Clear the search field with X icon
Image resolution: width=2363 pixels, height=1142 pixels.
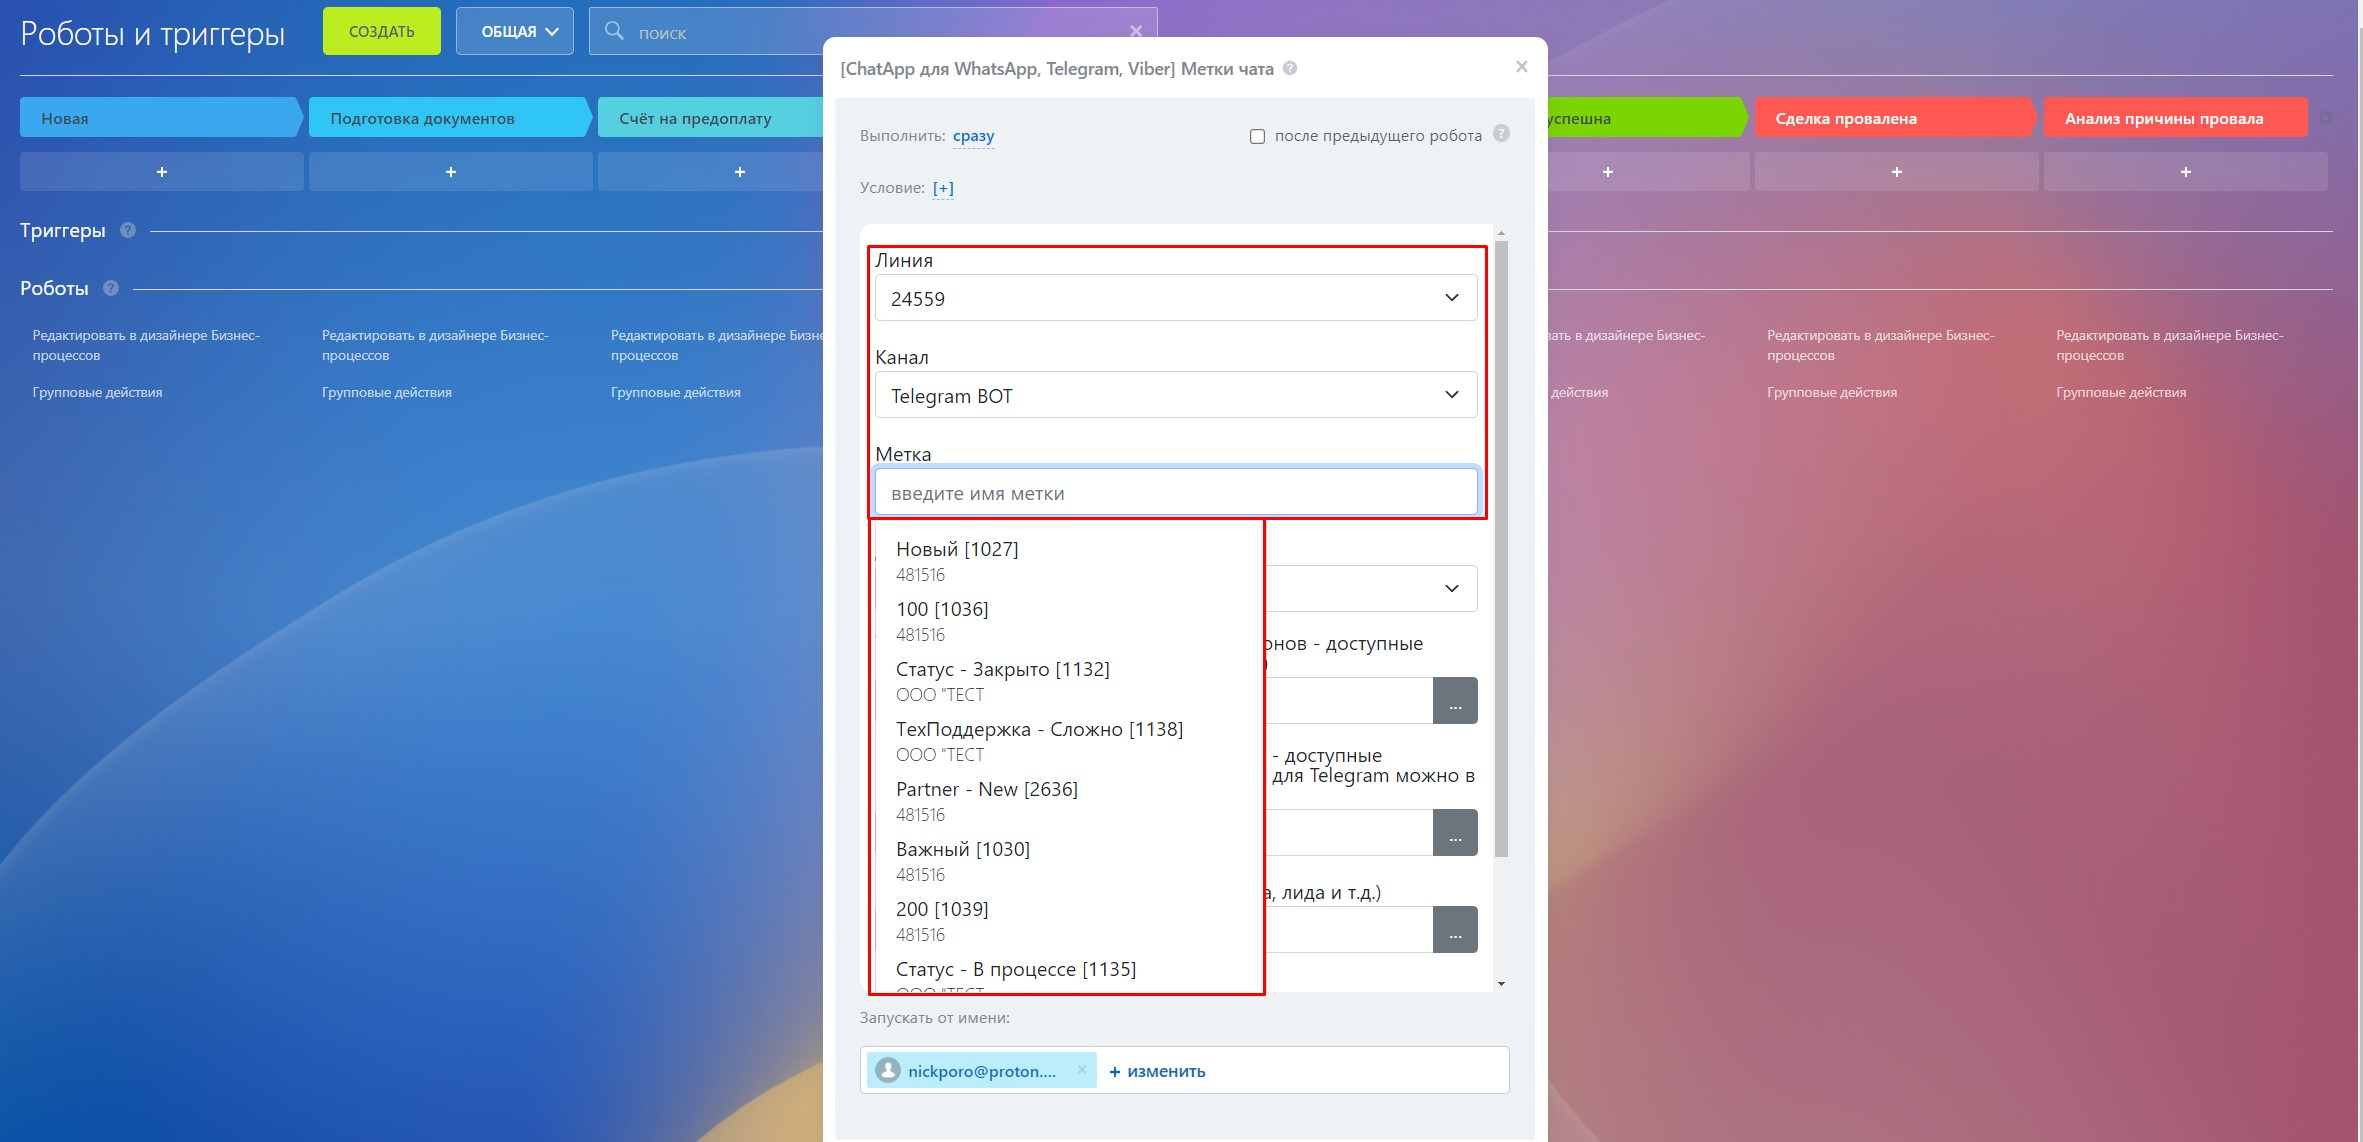click(x=1135, y=32)
